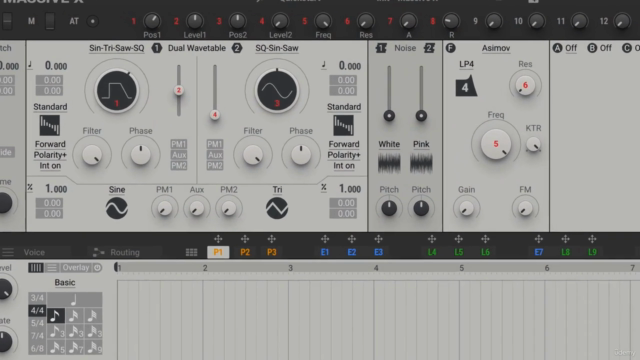Select the 3/4 time signature
The height and width of the screenshot is (360, 640).
point(37,298)
